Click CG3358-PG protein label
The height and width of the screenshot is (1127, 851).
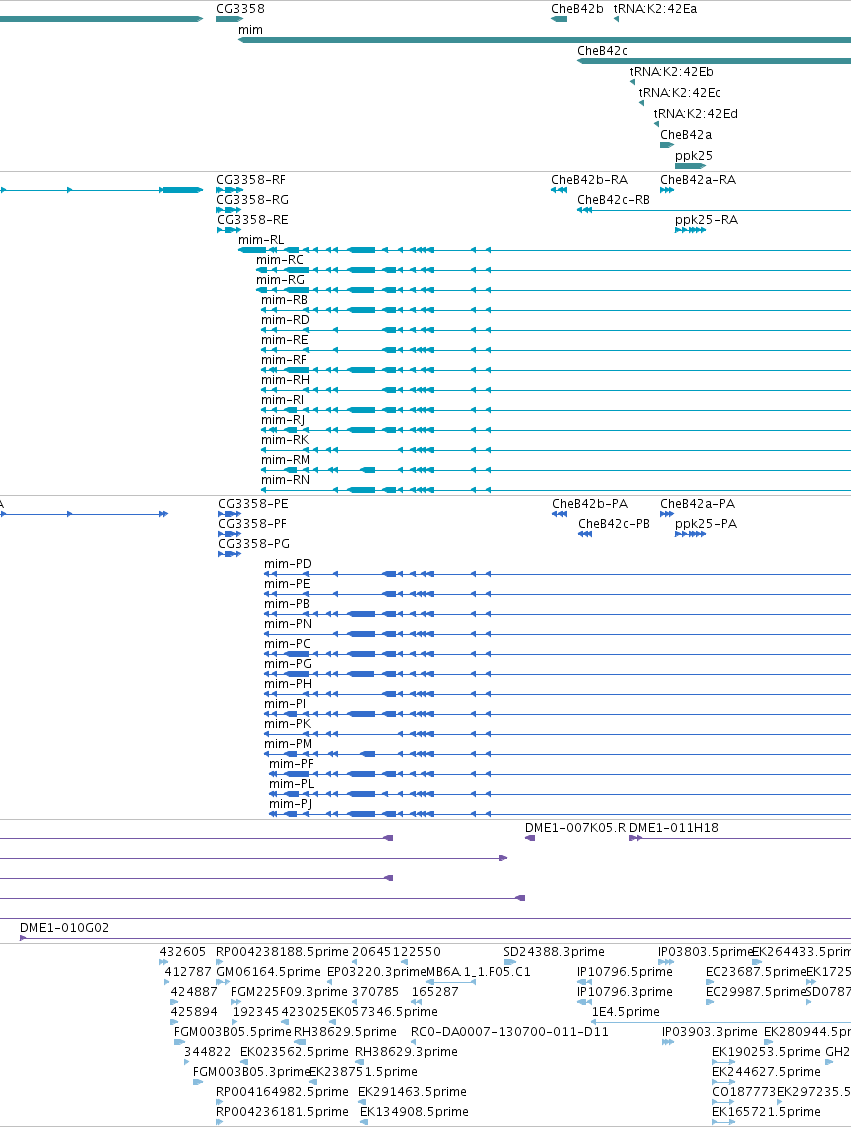pos(254,544)
